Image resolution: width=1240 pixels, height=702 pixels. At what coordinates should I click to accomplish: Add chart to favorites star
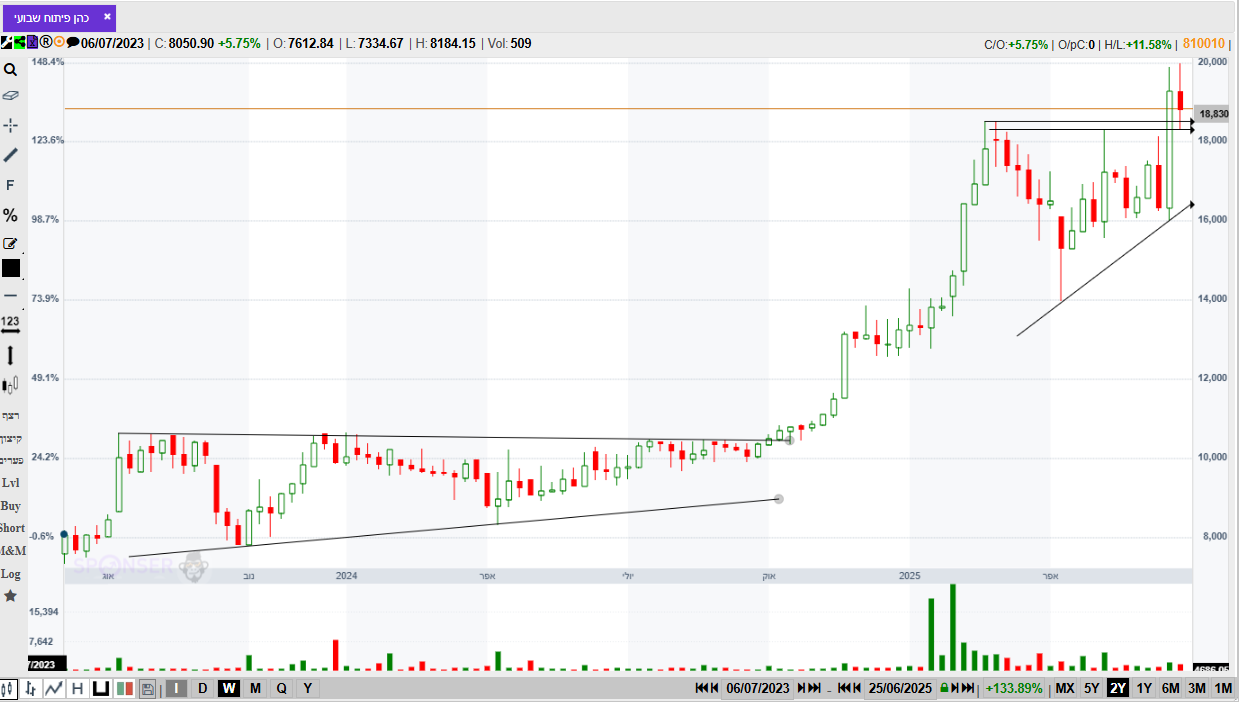click(x=10, y=596)
